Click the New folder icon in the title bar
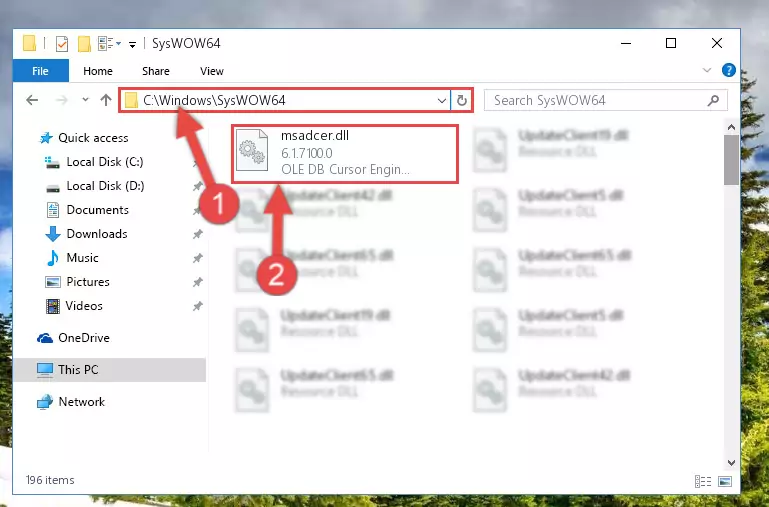 click(x=84, y=44)
